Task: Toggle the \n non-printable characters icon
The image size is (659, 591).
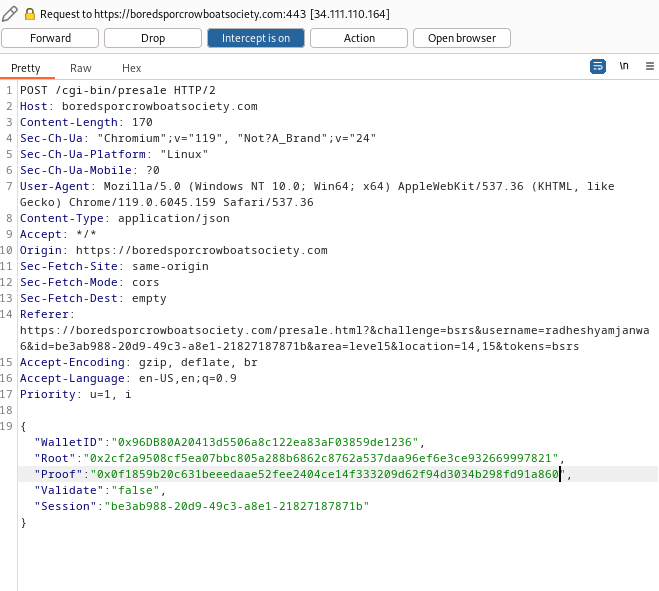Action: click(624, 66)
